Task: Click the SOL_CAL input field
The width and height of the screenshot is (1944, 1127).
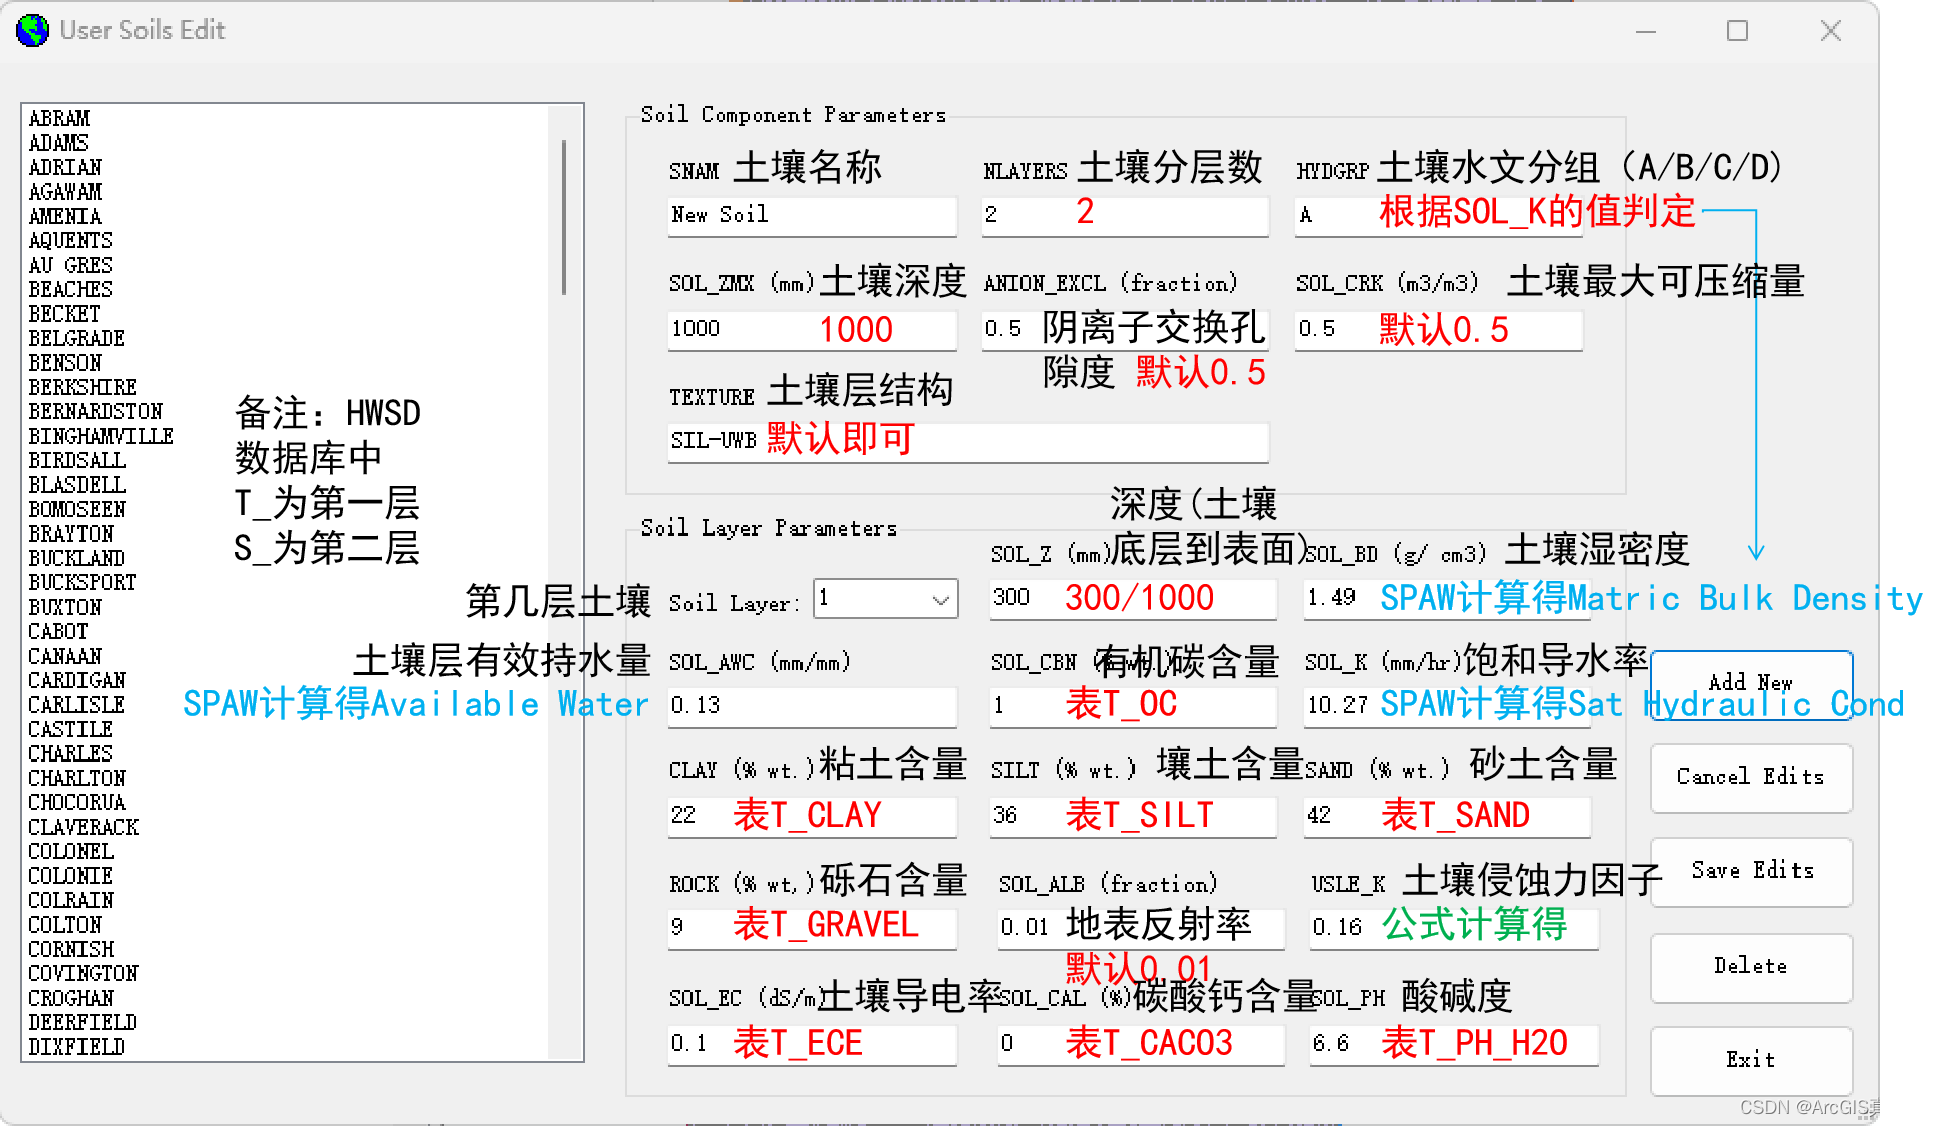Action: click(x=1141, y=1044)
